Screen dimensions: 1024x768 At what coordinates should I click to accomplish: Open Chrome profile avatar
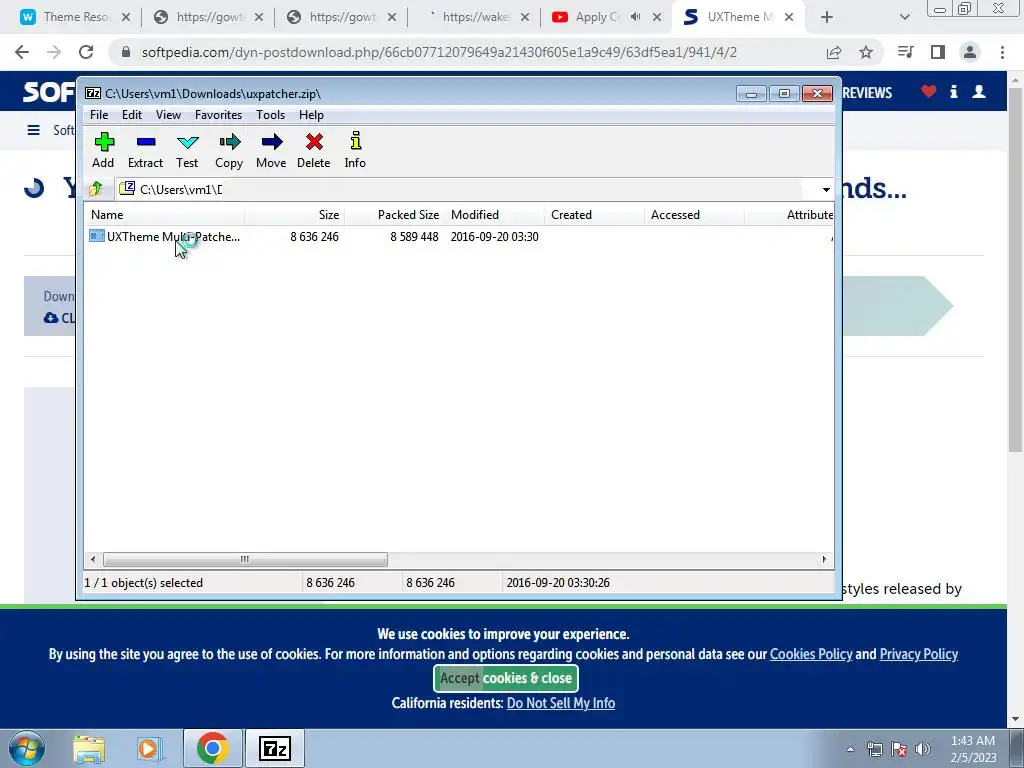[970, 52]
